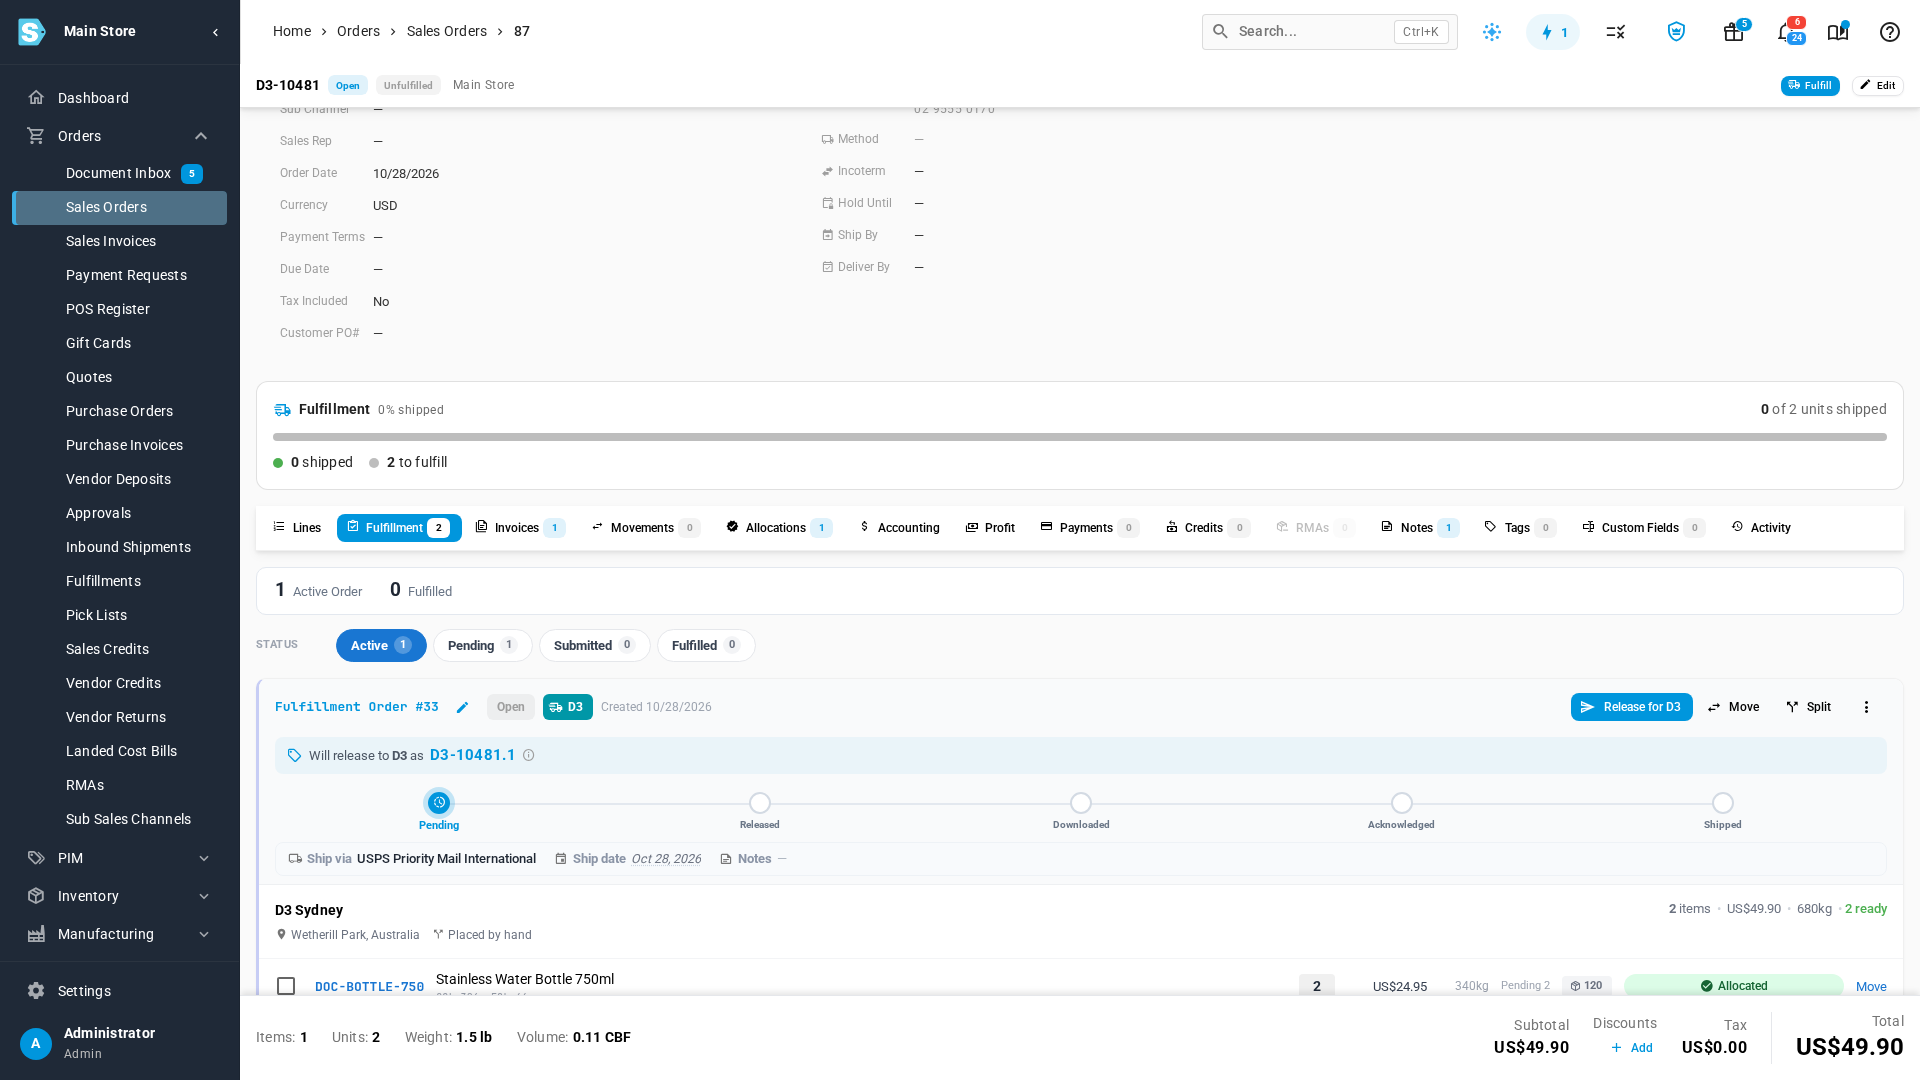Open Dashboard from the sidebar
The width and height of the screenshot is (1920, 1080).
(120, 98)
